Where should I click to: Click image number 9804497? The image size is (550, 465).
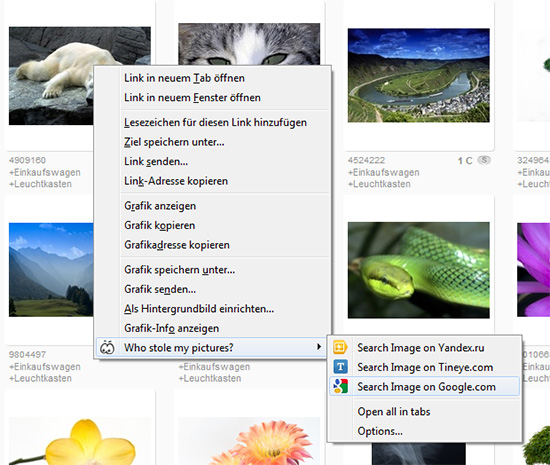(27, 355)
